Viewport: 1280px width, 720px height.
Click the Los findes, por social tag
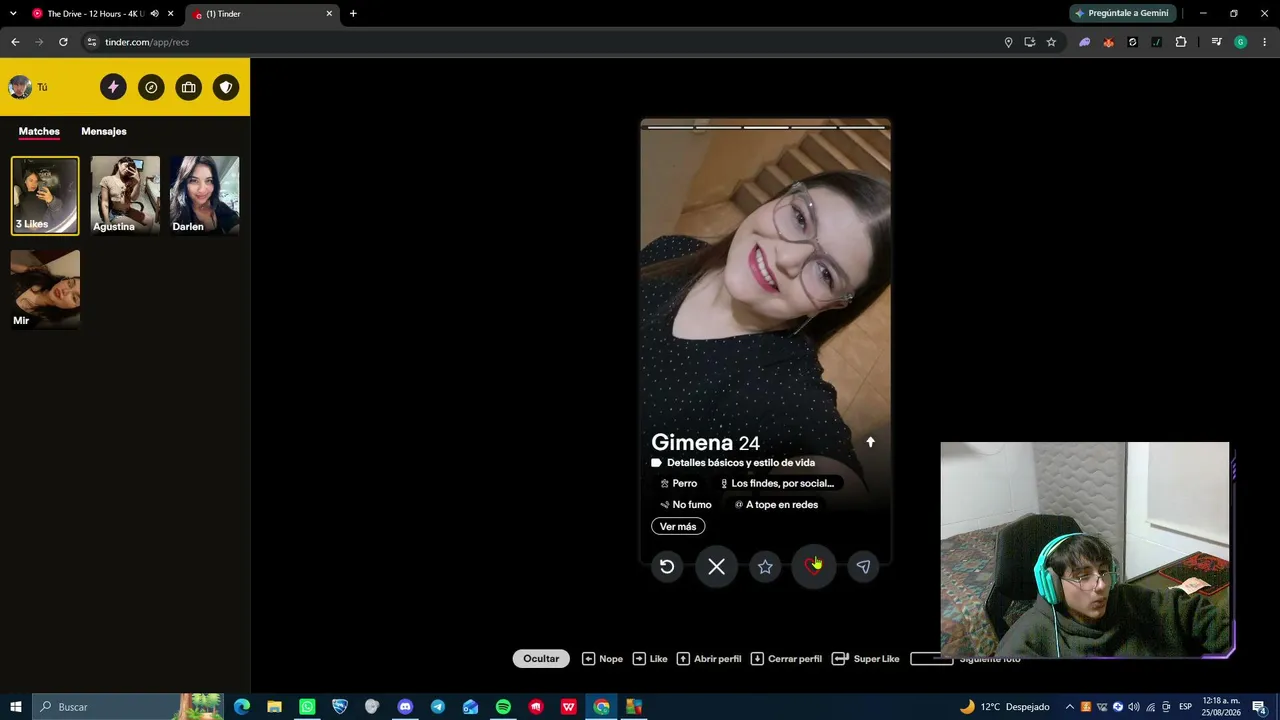point(777,484)
